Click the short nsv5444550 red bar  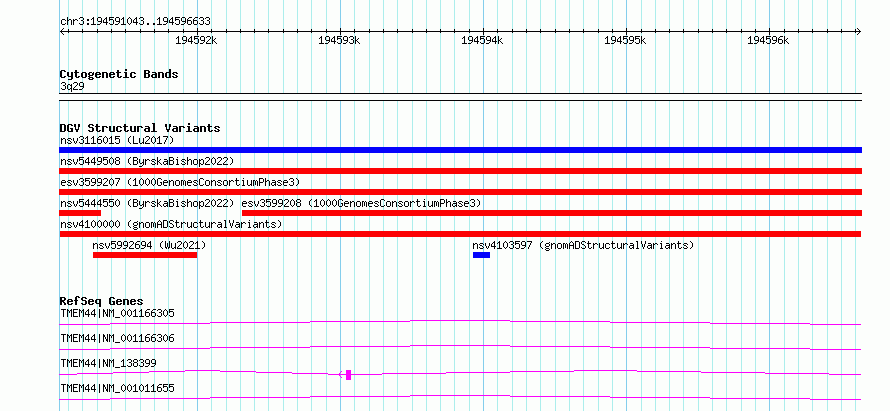pyautogui.click(x=80, y=213)
